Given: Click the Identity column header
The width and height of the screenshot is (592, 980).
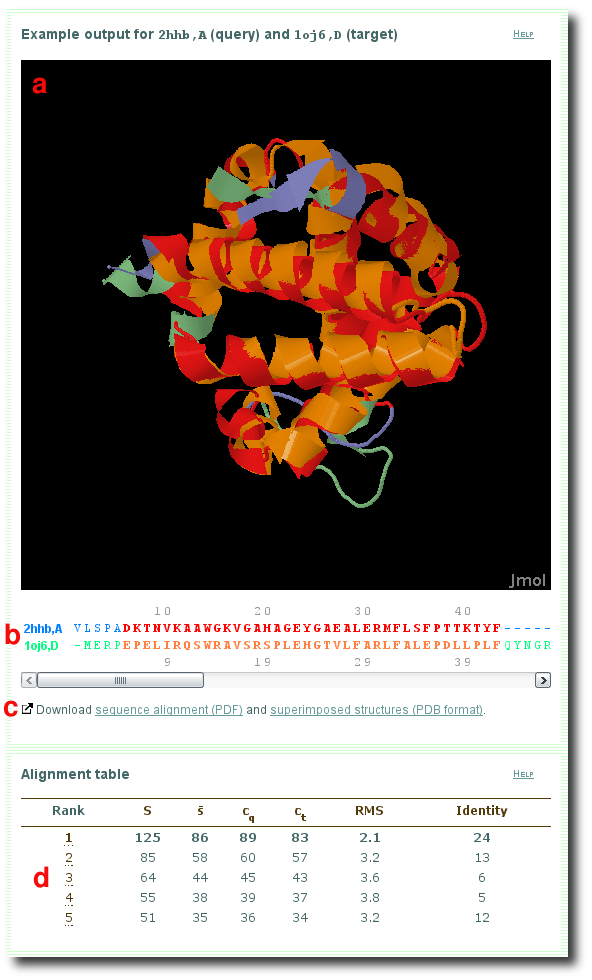Looking at the screenshot, I should click(x=481, y=811).
